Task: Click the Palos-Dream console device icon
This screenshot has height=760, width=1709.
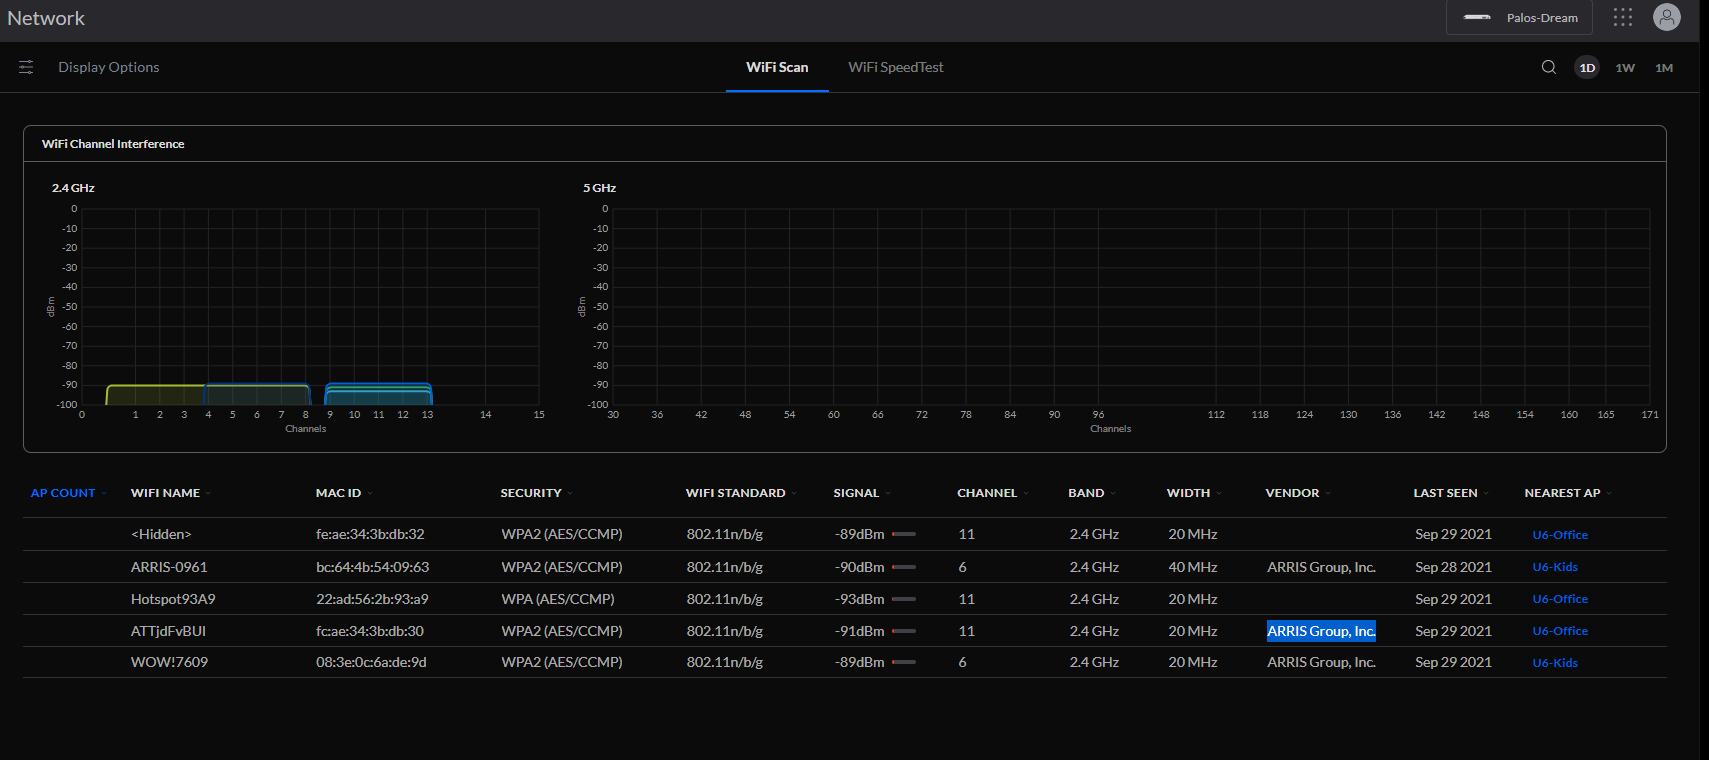Action: (1477, 18)
